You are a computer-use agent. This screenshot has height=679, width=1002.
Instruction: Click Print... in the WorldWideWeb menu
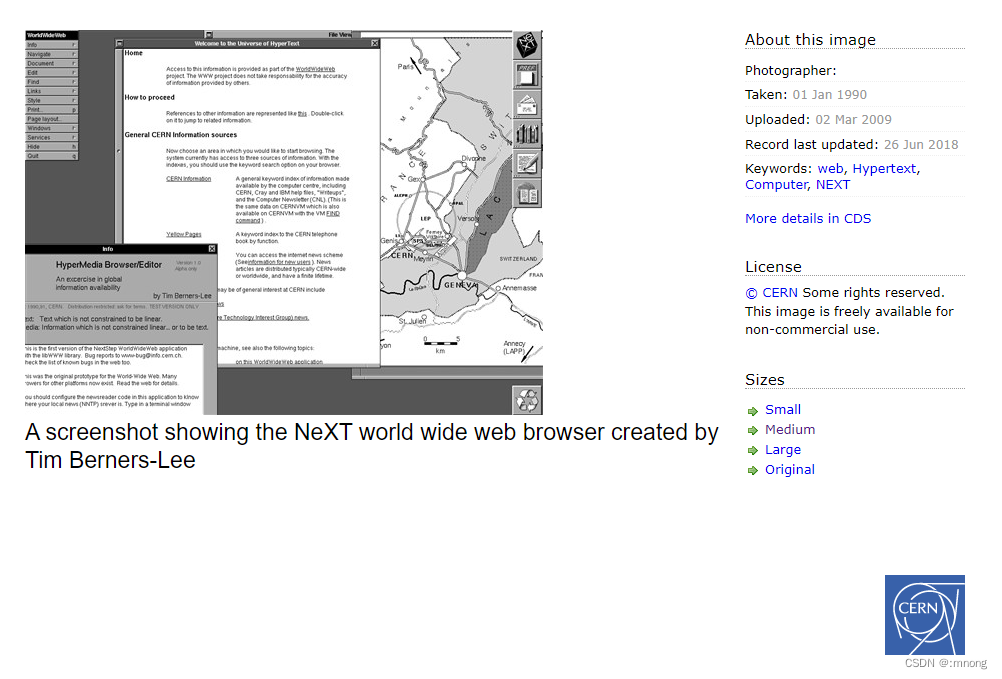click(x=52, y=110)
